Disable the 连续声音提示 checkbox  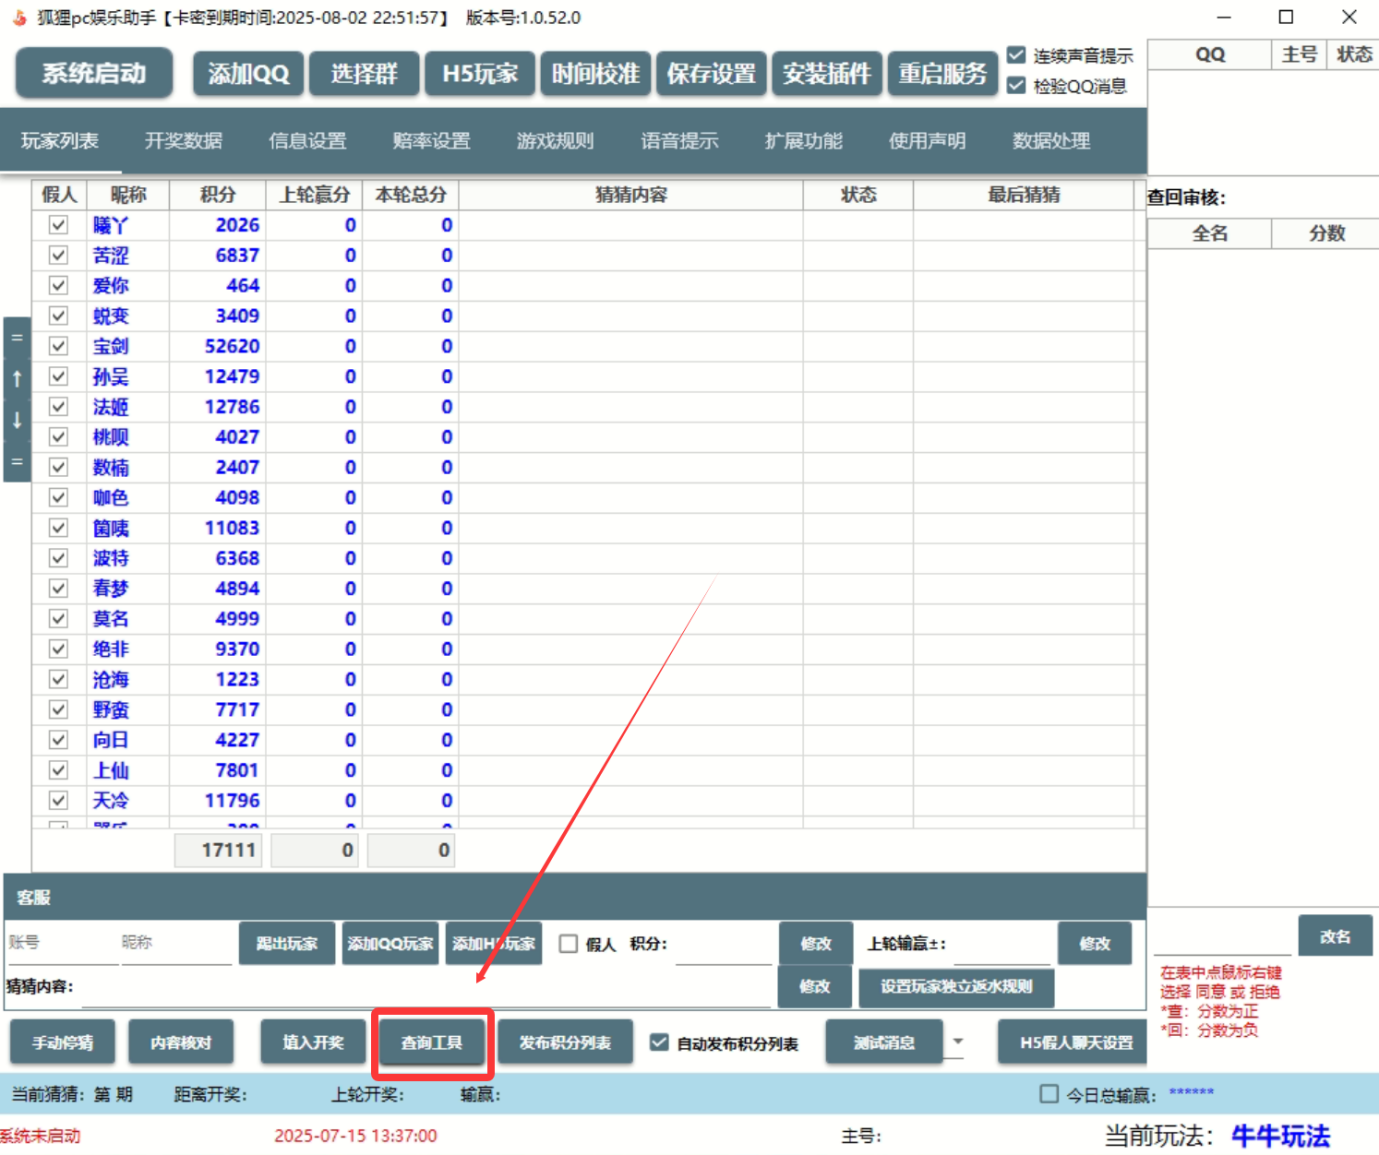point(1017,55)
